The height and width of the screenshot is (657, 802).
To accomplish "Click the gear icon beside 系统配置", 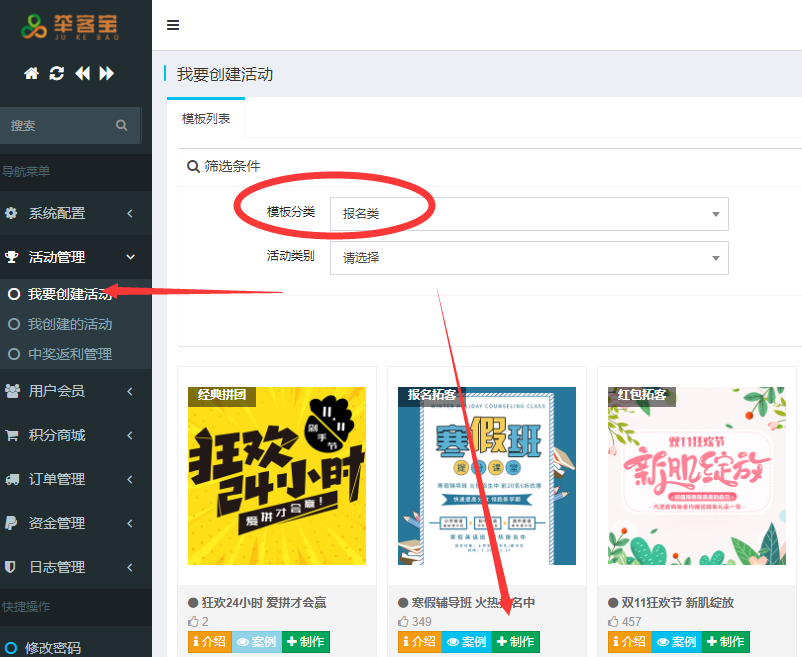I will coord(11,213).
